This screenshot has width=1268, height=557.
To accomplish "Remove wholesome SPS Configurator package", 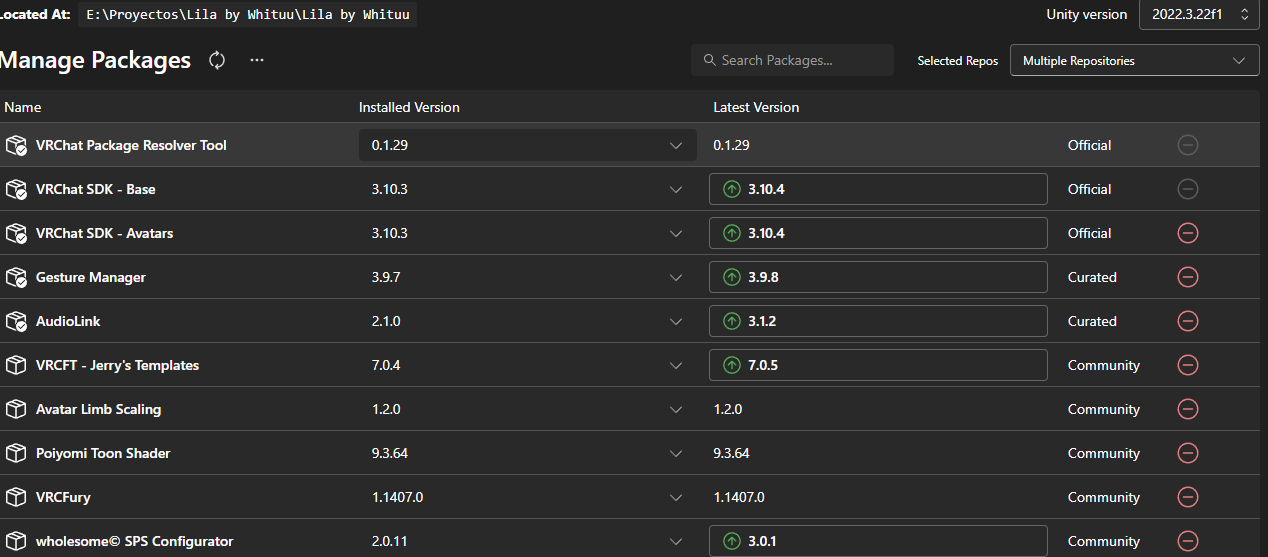I will [x=1188, y=541].
